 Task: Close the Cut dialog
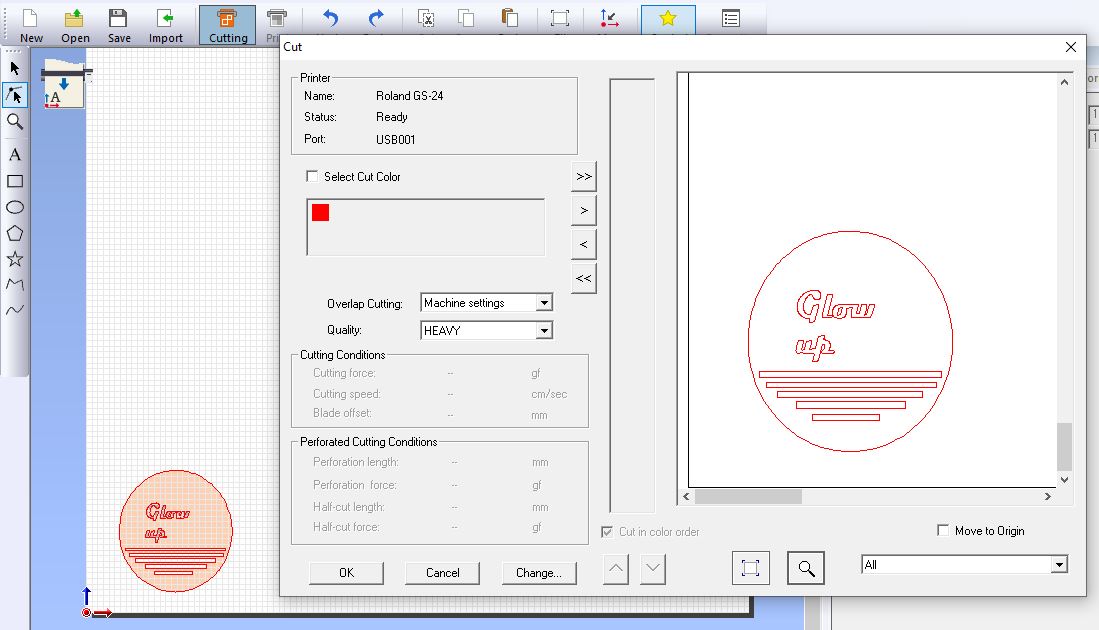1070,47
